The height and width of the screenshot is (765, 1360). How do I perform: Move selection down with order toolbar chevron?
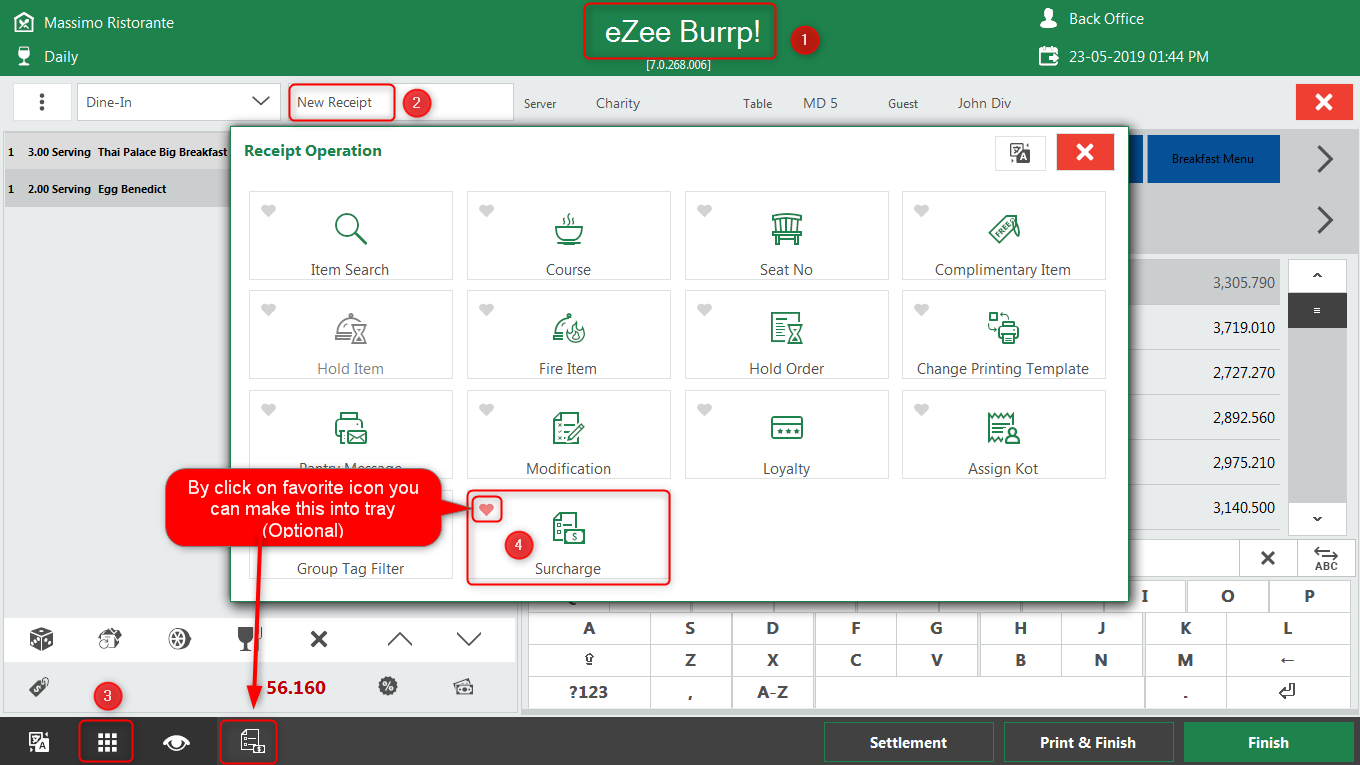pyautogui.click(x=468, y=639)
